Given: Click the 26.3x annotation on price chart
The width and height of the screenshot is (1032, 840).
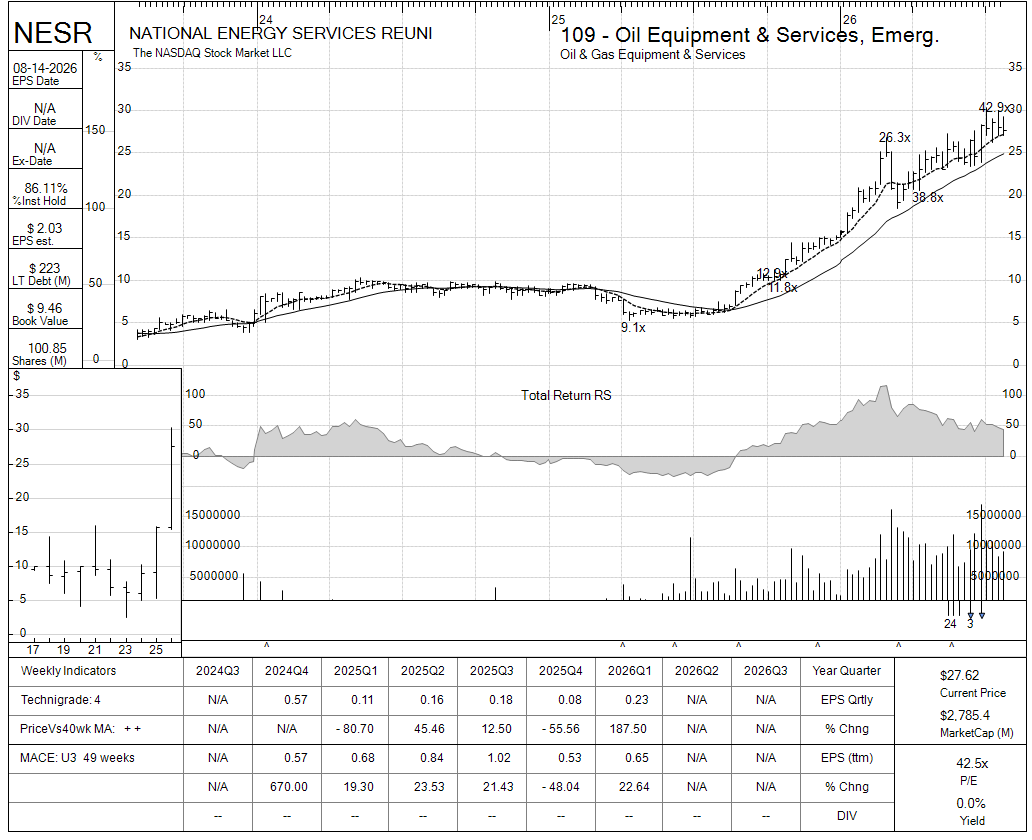Looking at the screenshot, I should (894, 138).
